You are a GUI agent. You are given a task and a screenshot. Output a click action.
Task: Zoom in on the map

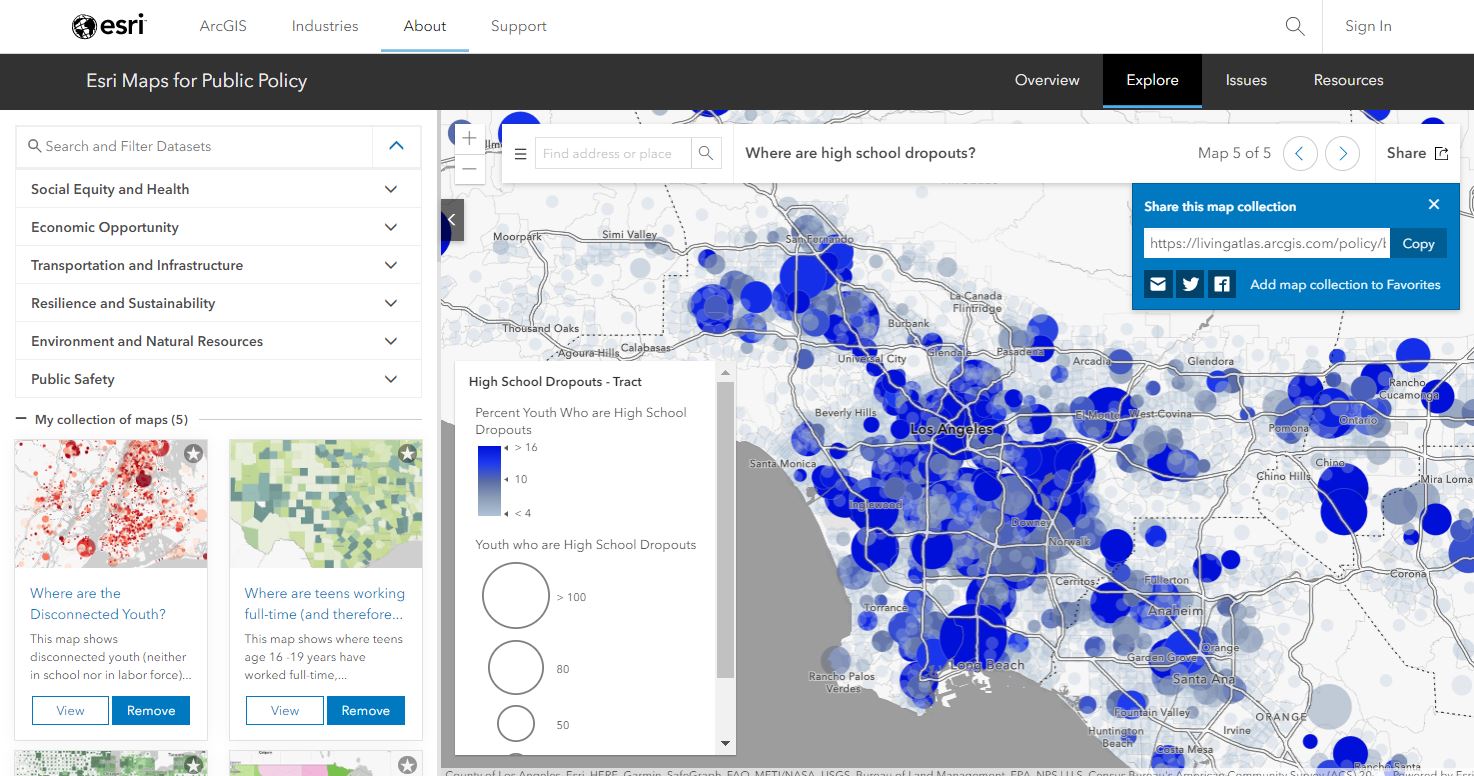click(469, 138)
